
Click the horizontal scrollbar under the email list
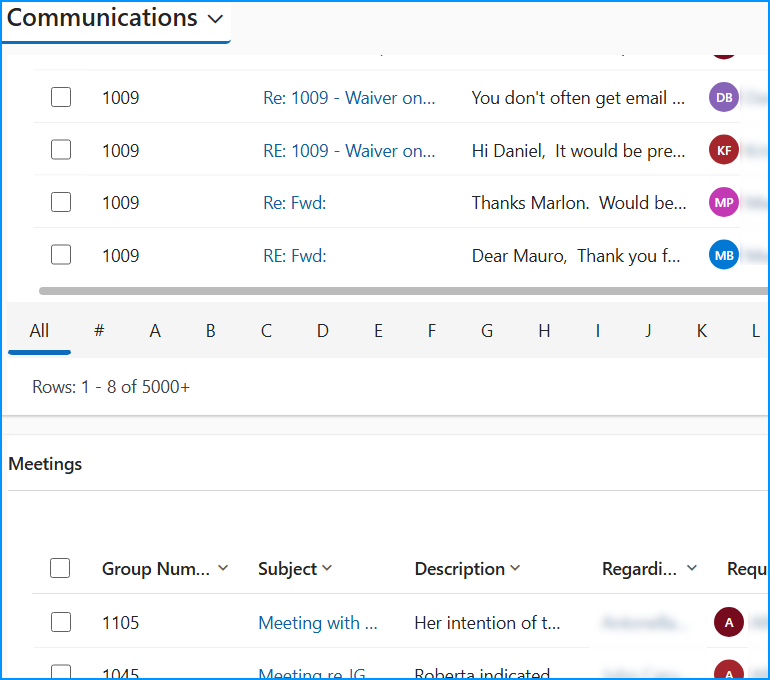400,291
